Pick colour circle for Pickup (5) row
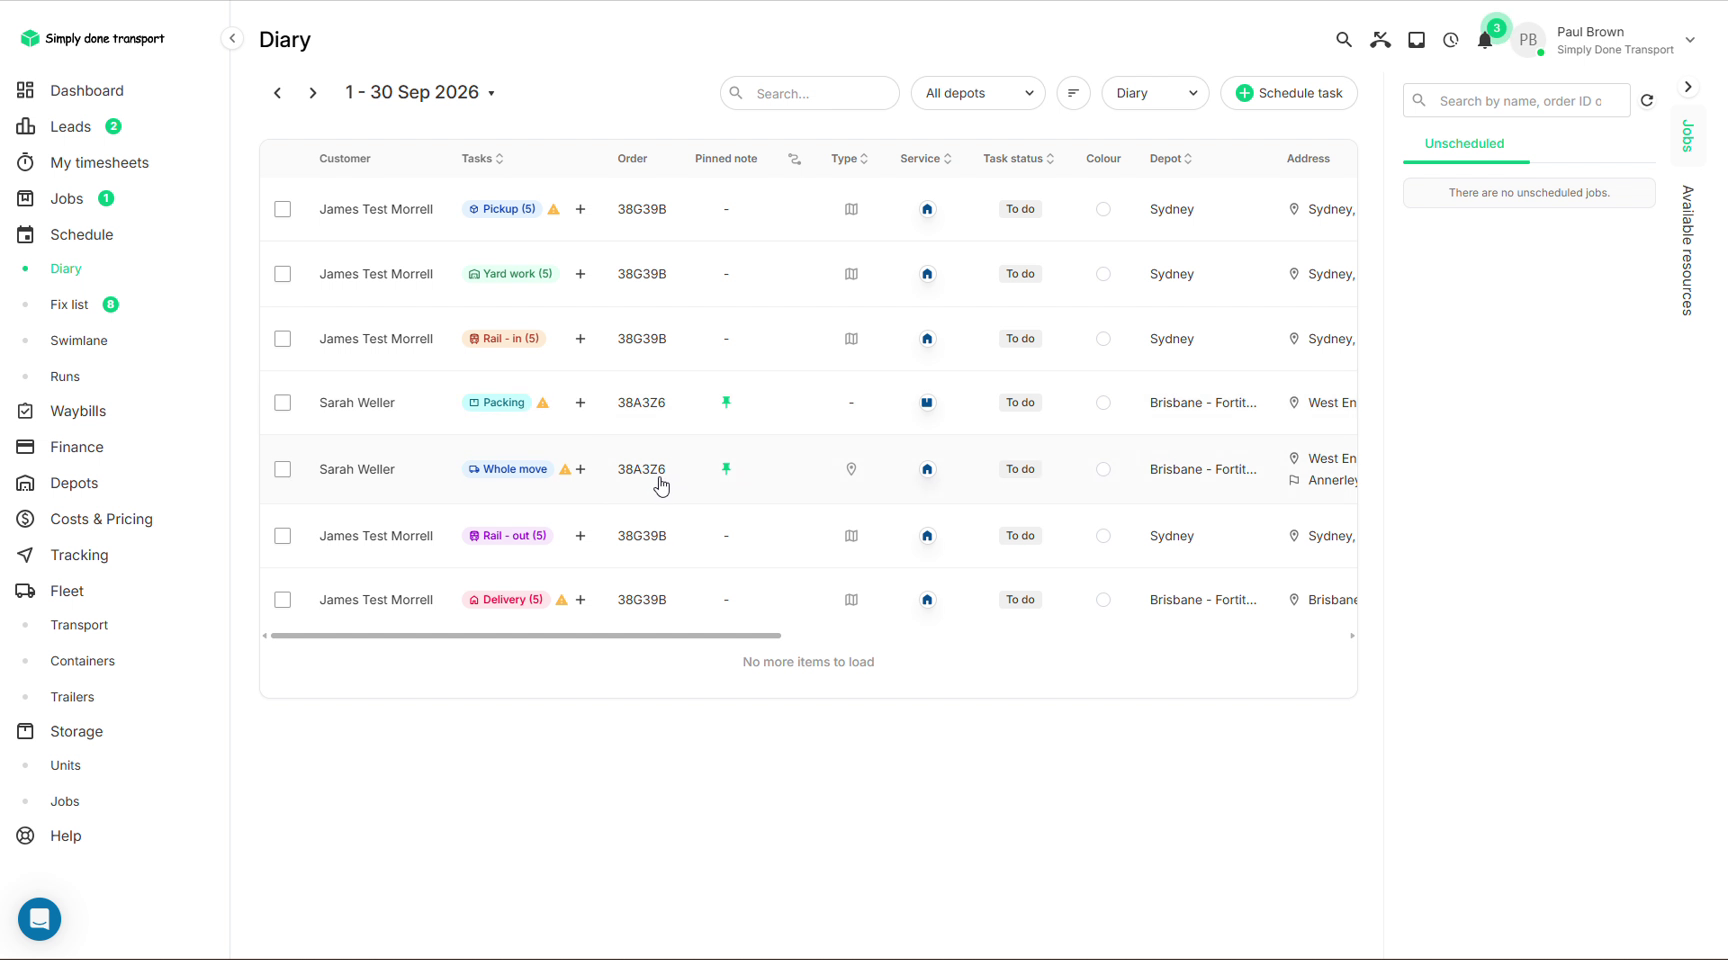Image resolution: width=1728 pixels, height=960 pixels. click(1103, 209)
